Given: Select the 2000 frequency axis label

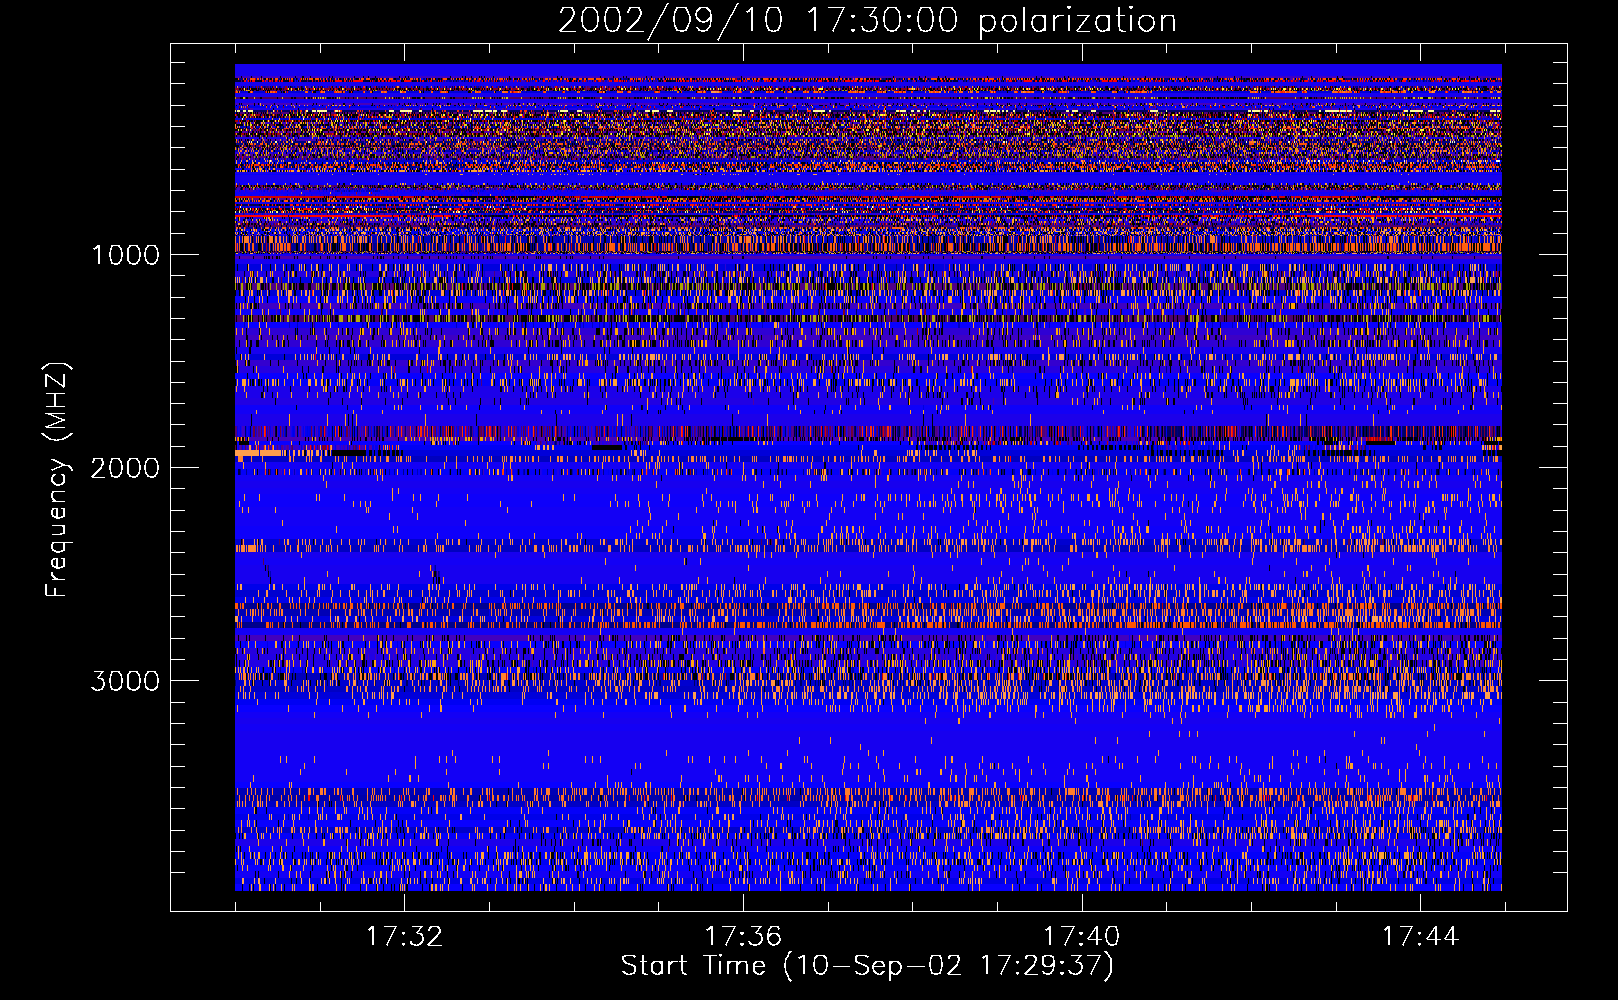Looking at the screenshot, I should (x=125, y=468).
